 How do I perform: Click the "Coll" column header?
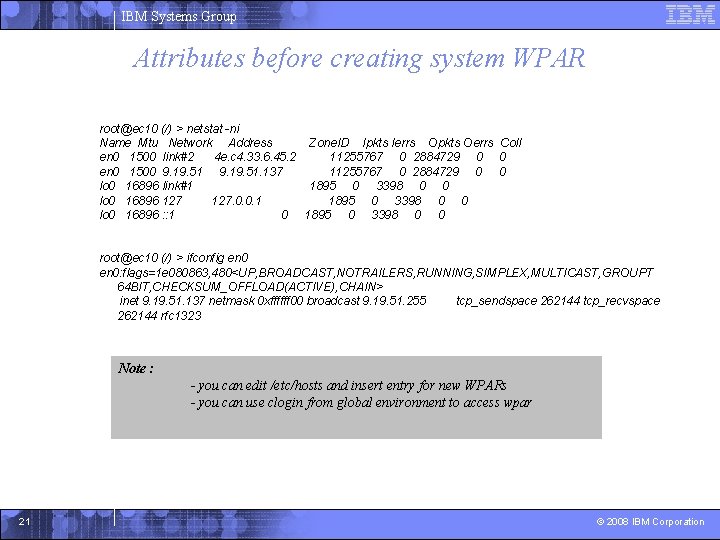[511, 143]
